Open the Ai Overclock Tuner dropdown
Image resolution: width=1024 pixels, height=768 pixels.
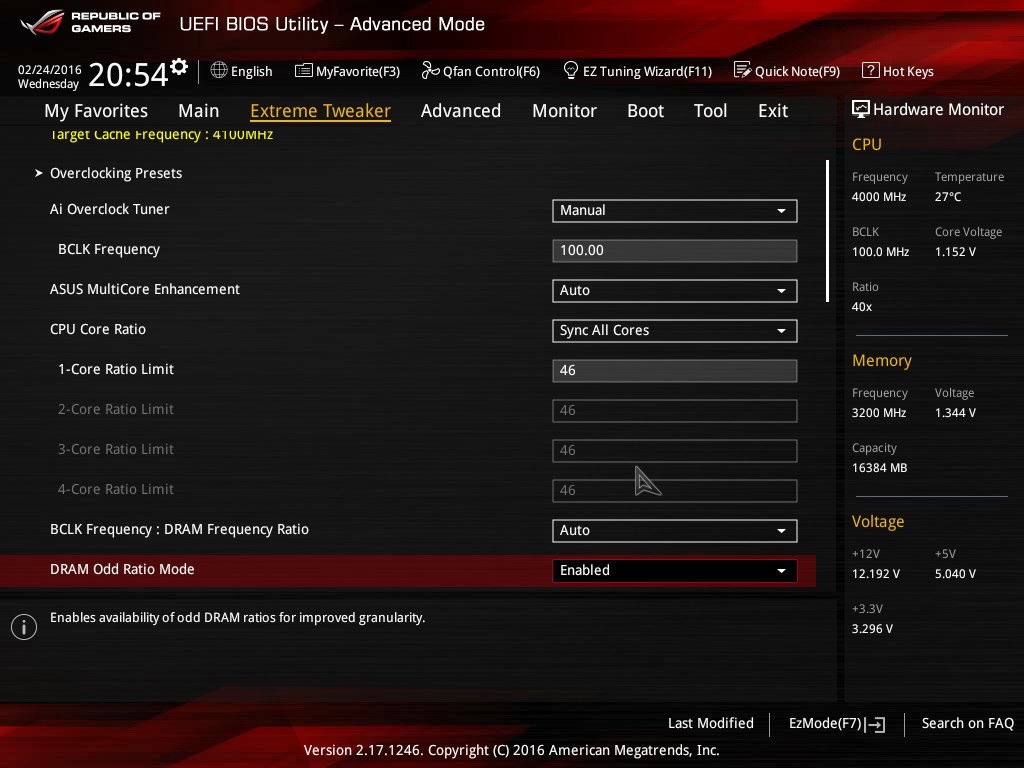(x=675, y=210)
